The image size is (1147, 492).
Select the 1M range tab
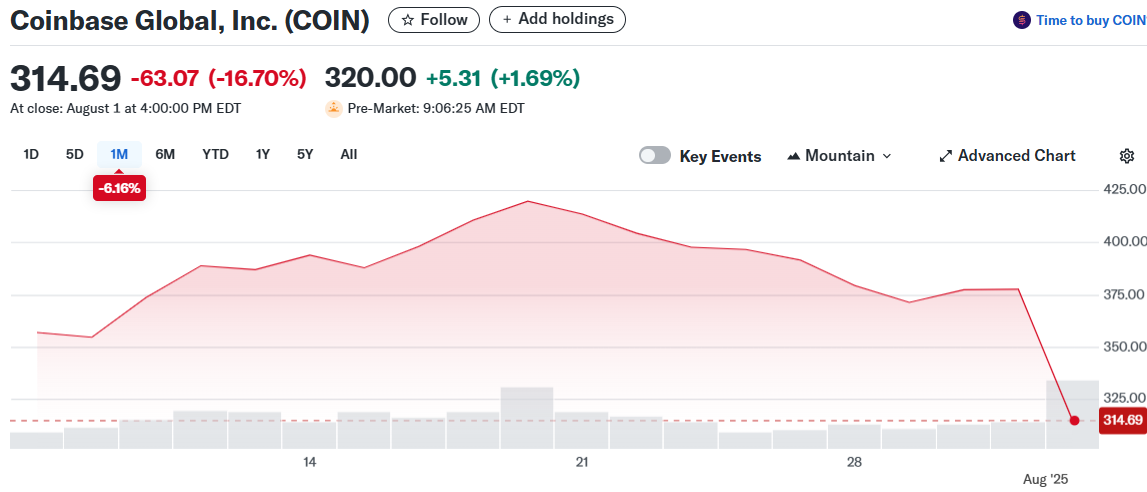(x=119, y=154)
